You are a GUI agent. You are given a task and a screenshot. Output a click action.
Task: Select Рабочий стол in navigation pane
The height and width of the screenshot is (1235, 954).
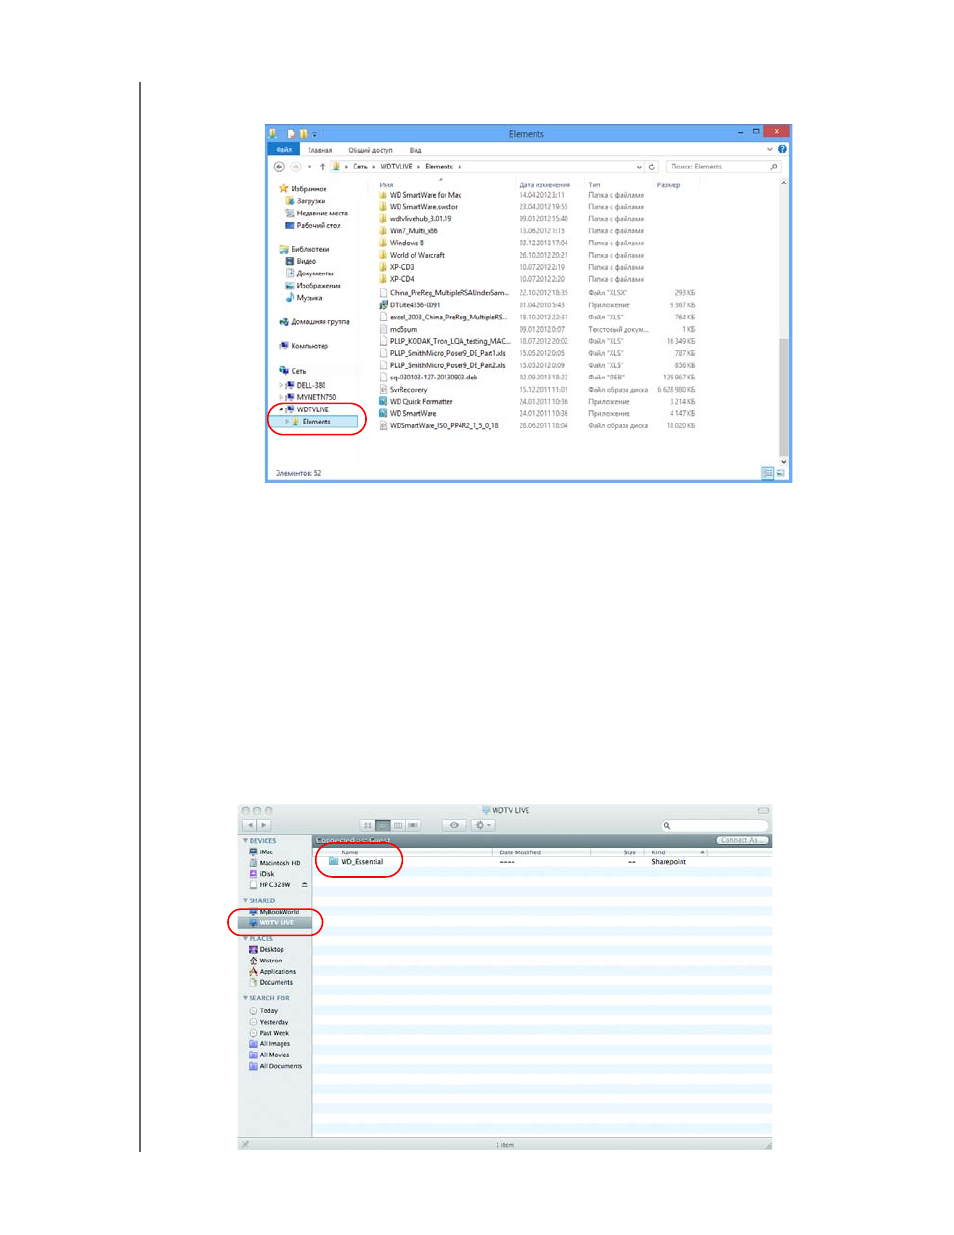pyautogui.click(x=313, y=225)
